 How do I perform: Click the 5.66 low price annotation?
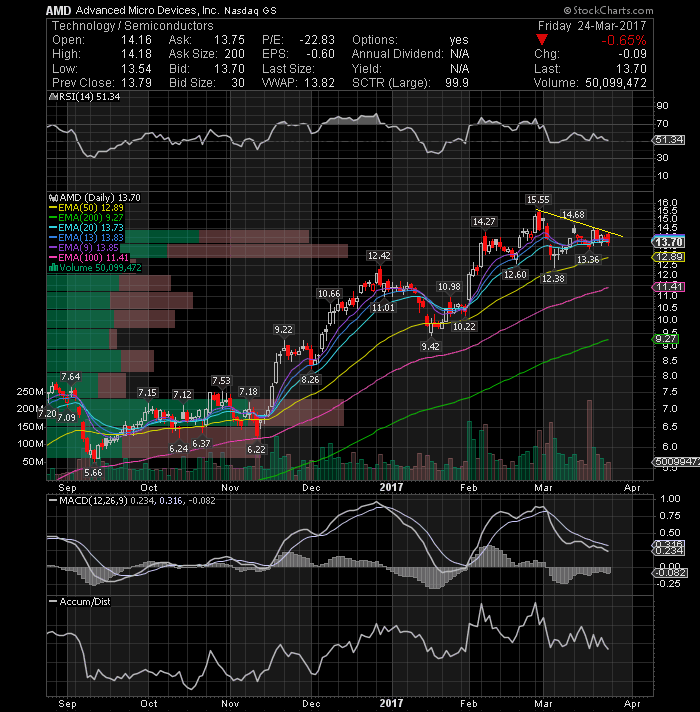[x=93, y=473]
